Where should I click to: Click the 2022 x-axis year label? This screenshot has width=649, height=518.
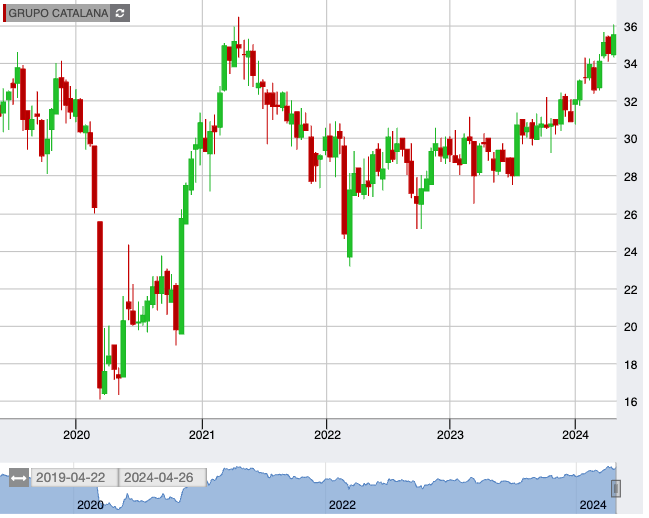[x=327, y=435]
